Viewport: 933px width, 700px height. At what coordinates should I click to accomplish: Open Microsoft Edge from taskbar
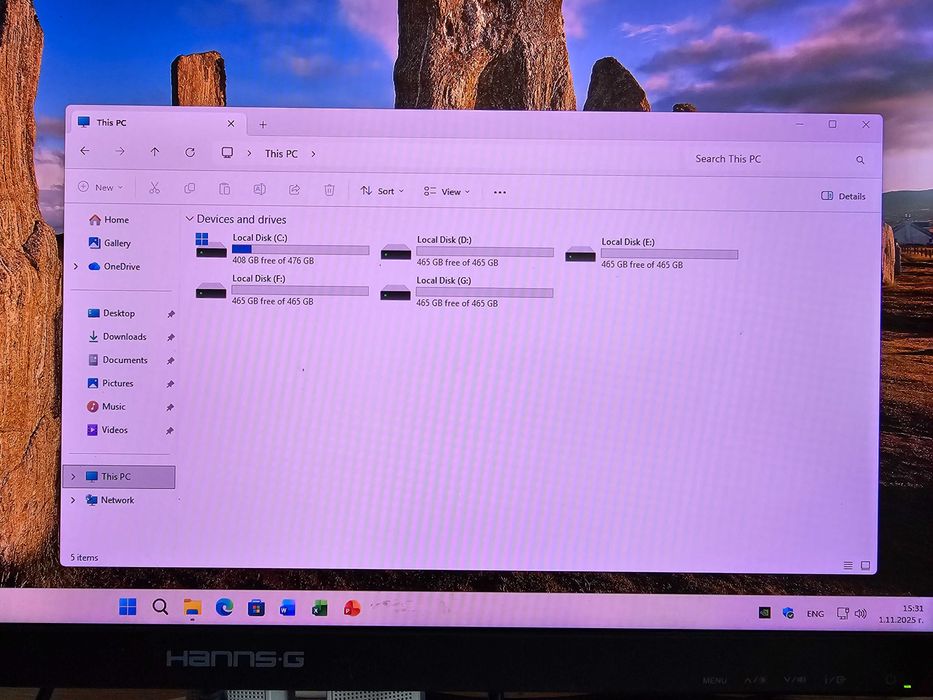[224, 607]
